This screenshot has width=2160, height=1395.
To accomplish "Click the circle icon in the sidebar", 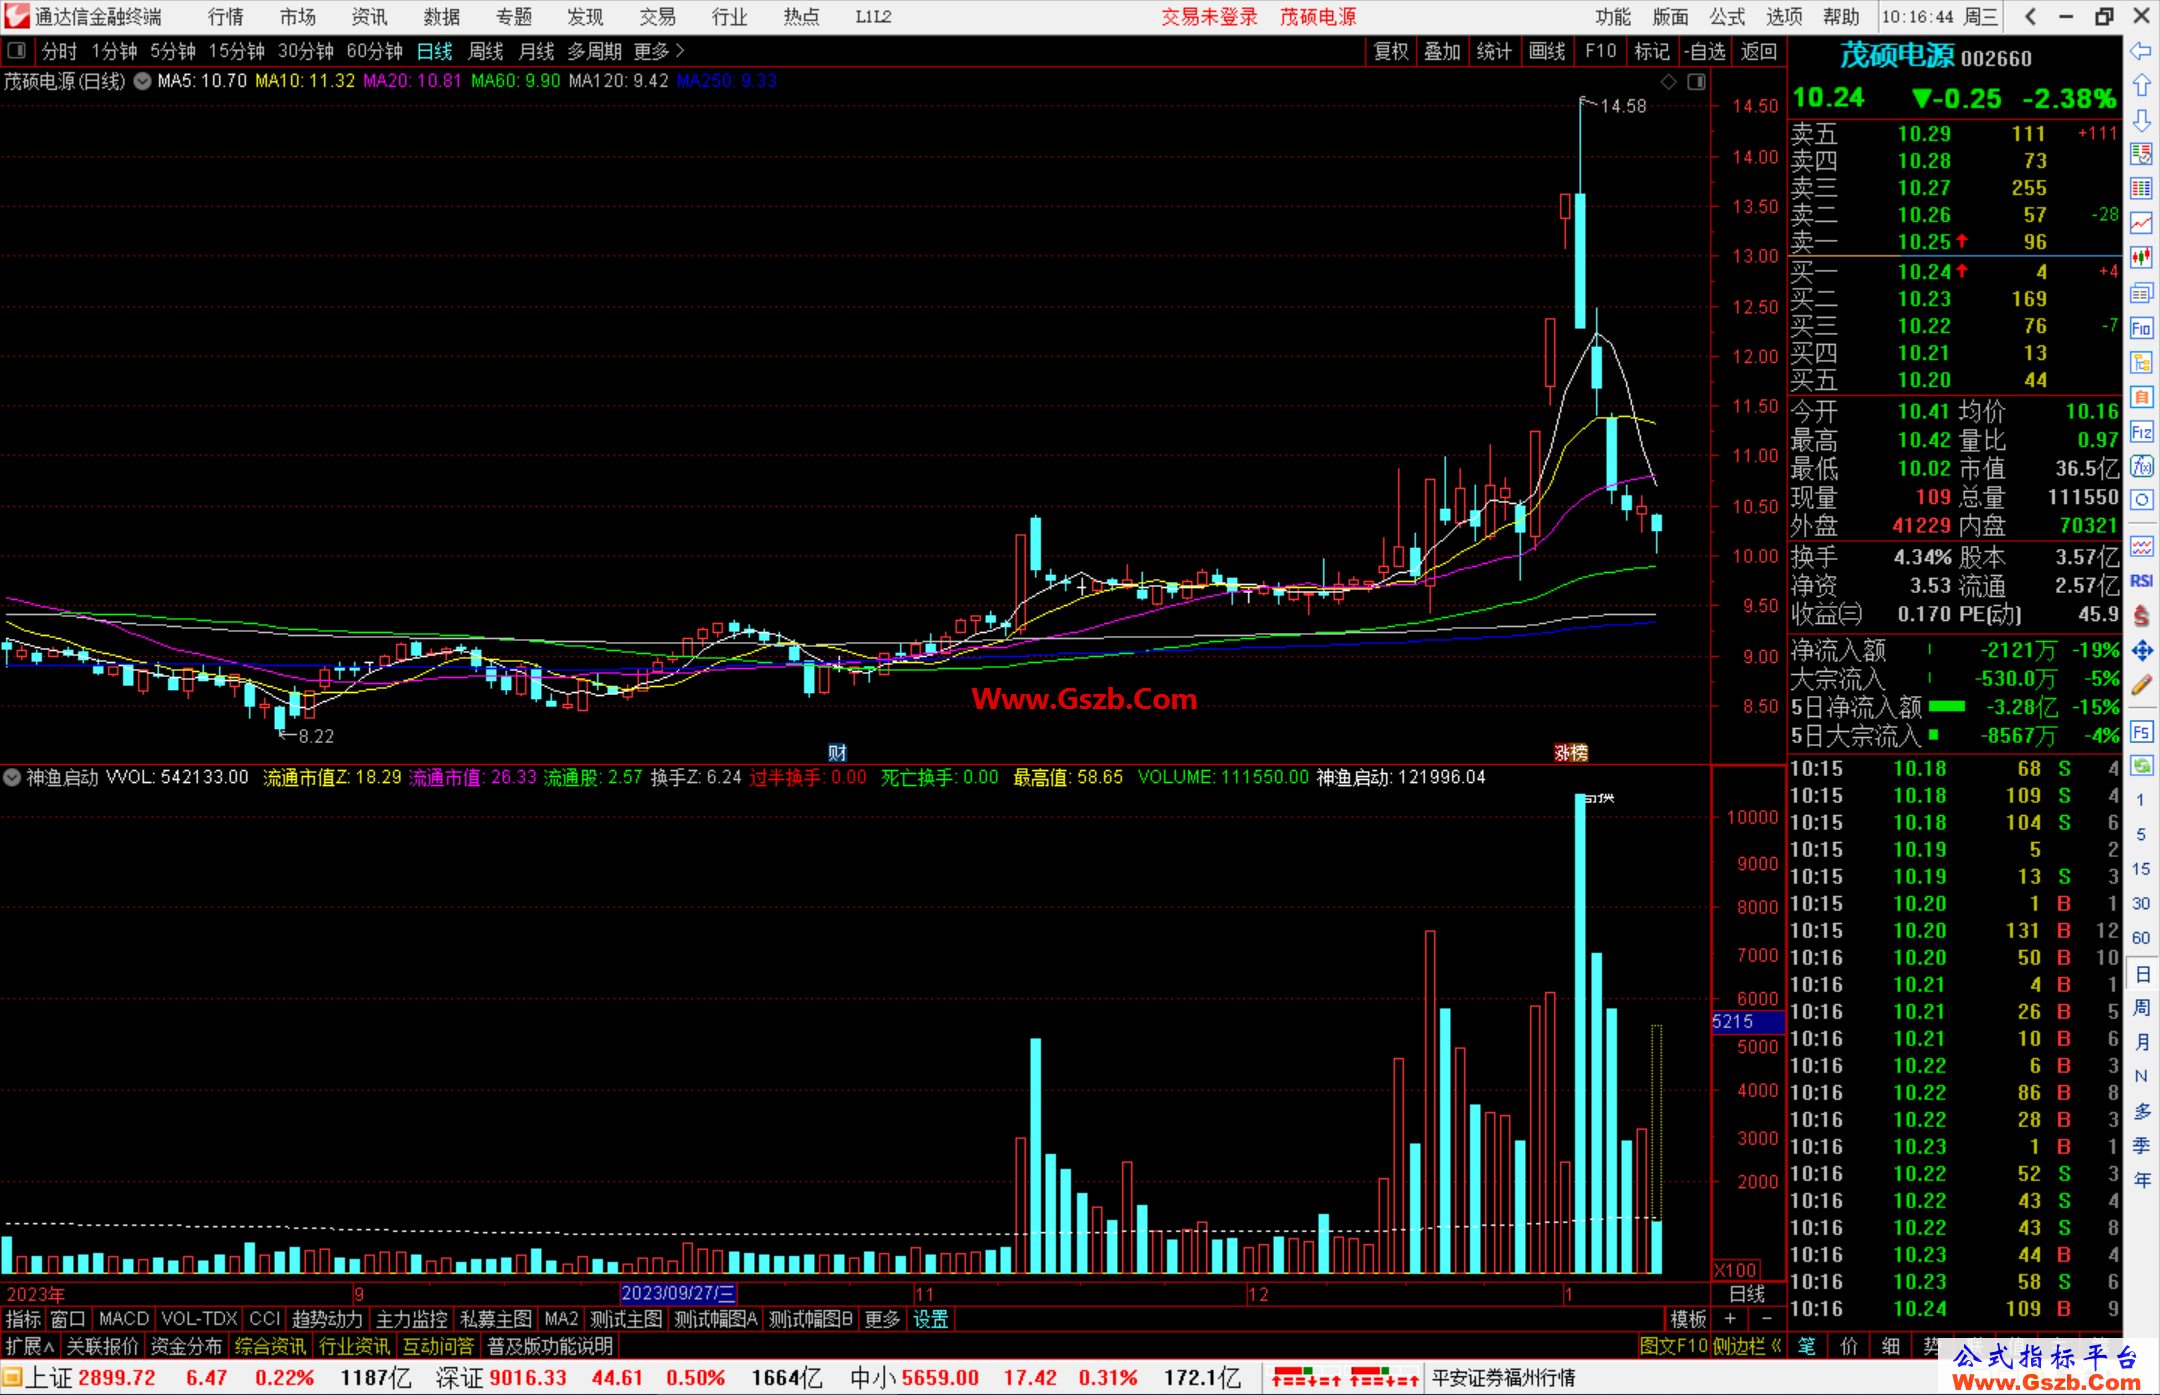I will (2141, 500).
